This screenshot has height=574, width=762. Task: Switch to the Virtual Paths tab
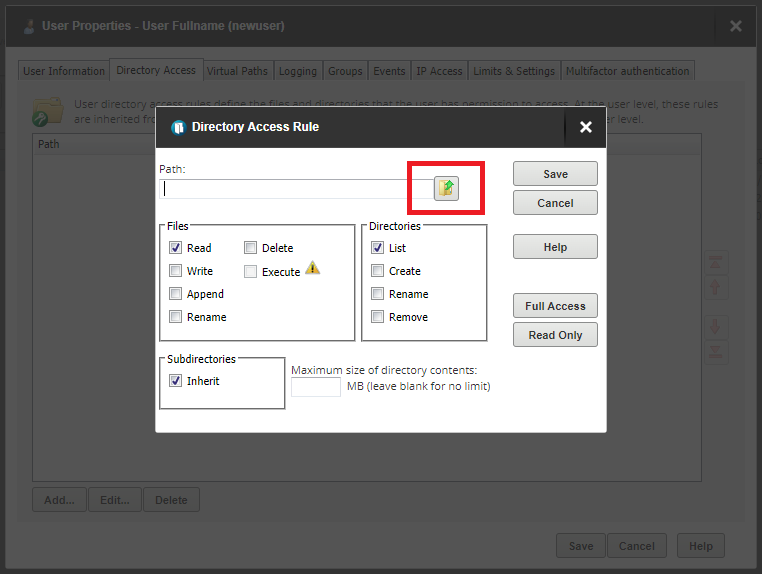(x=237, y=71)
